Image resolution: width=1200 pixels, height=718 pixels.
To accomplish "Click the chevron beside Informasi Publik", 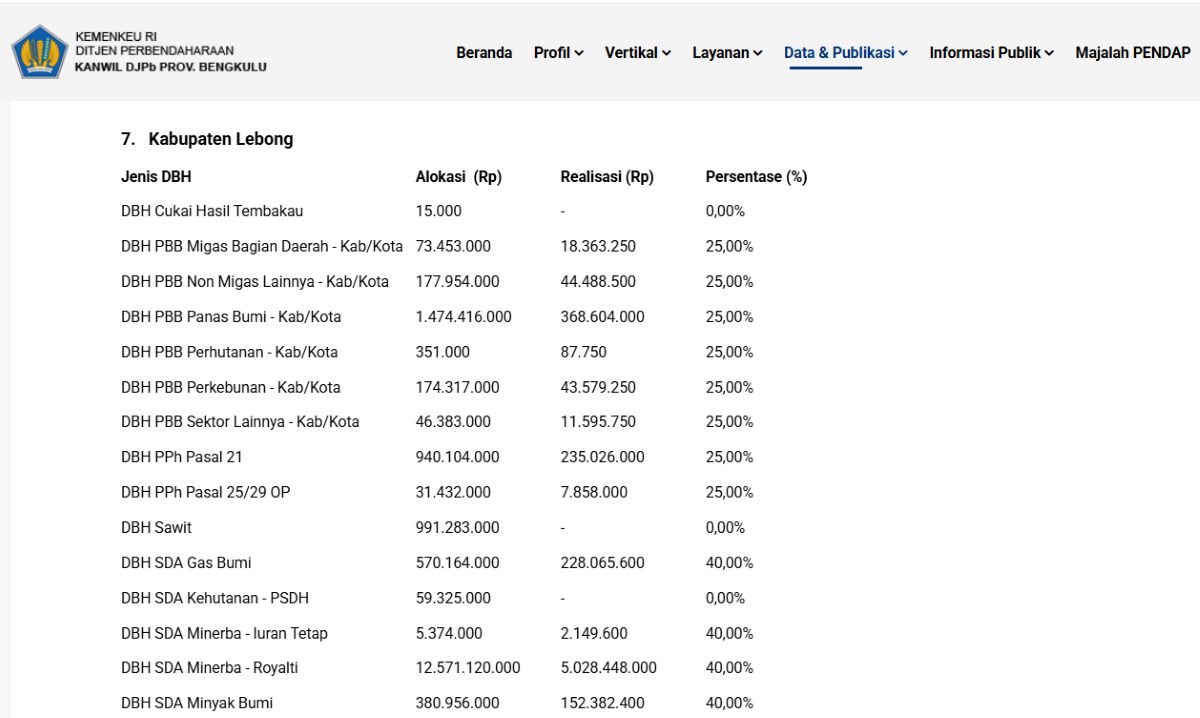I will (x=1049, y=54).
